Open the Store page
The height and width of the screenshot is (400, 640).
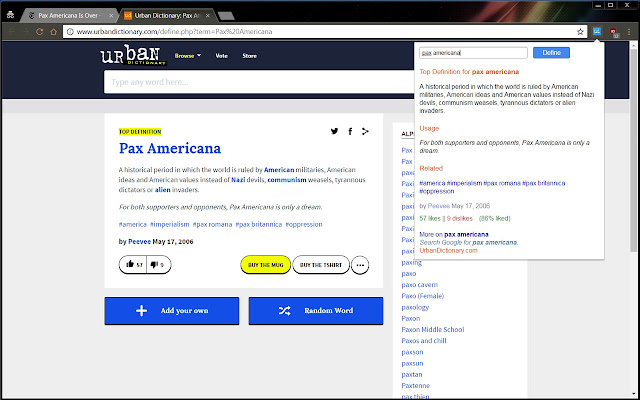tap(249, 56)
